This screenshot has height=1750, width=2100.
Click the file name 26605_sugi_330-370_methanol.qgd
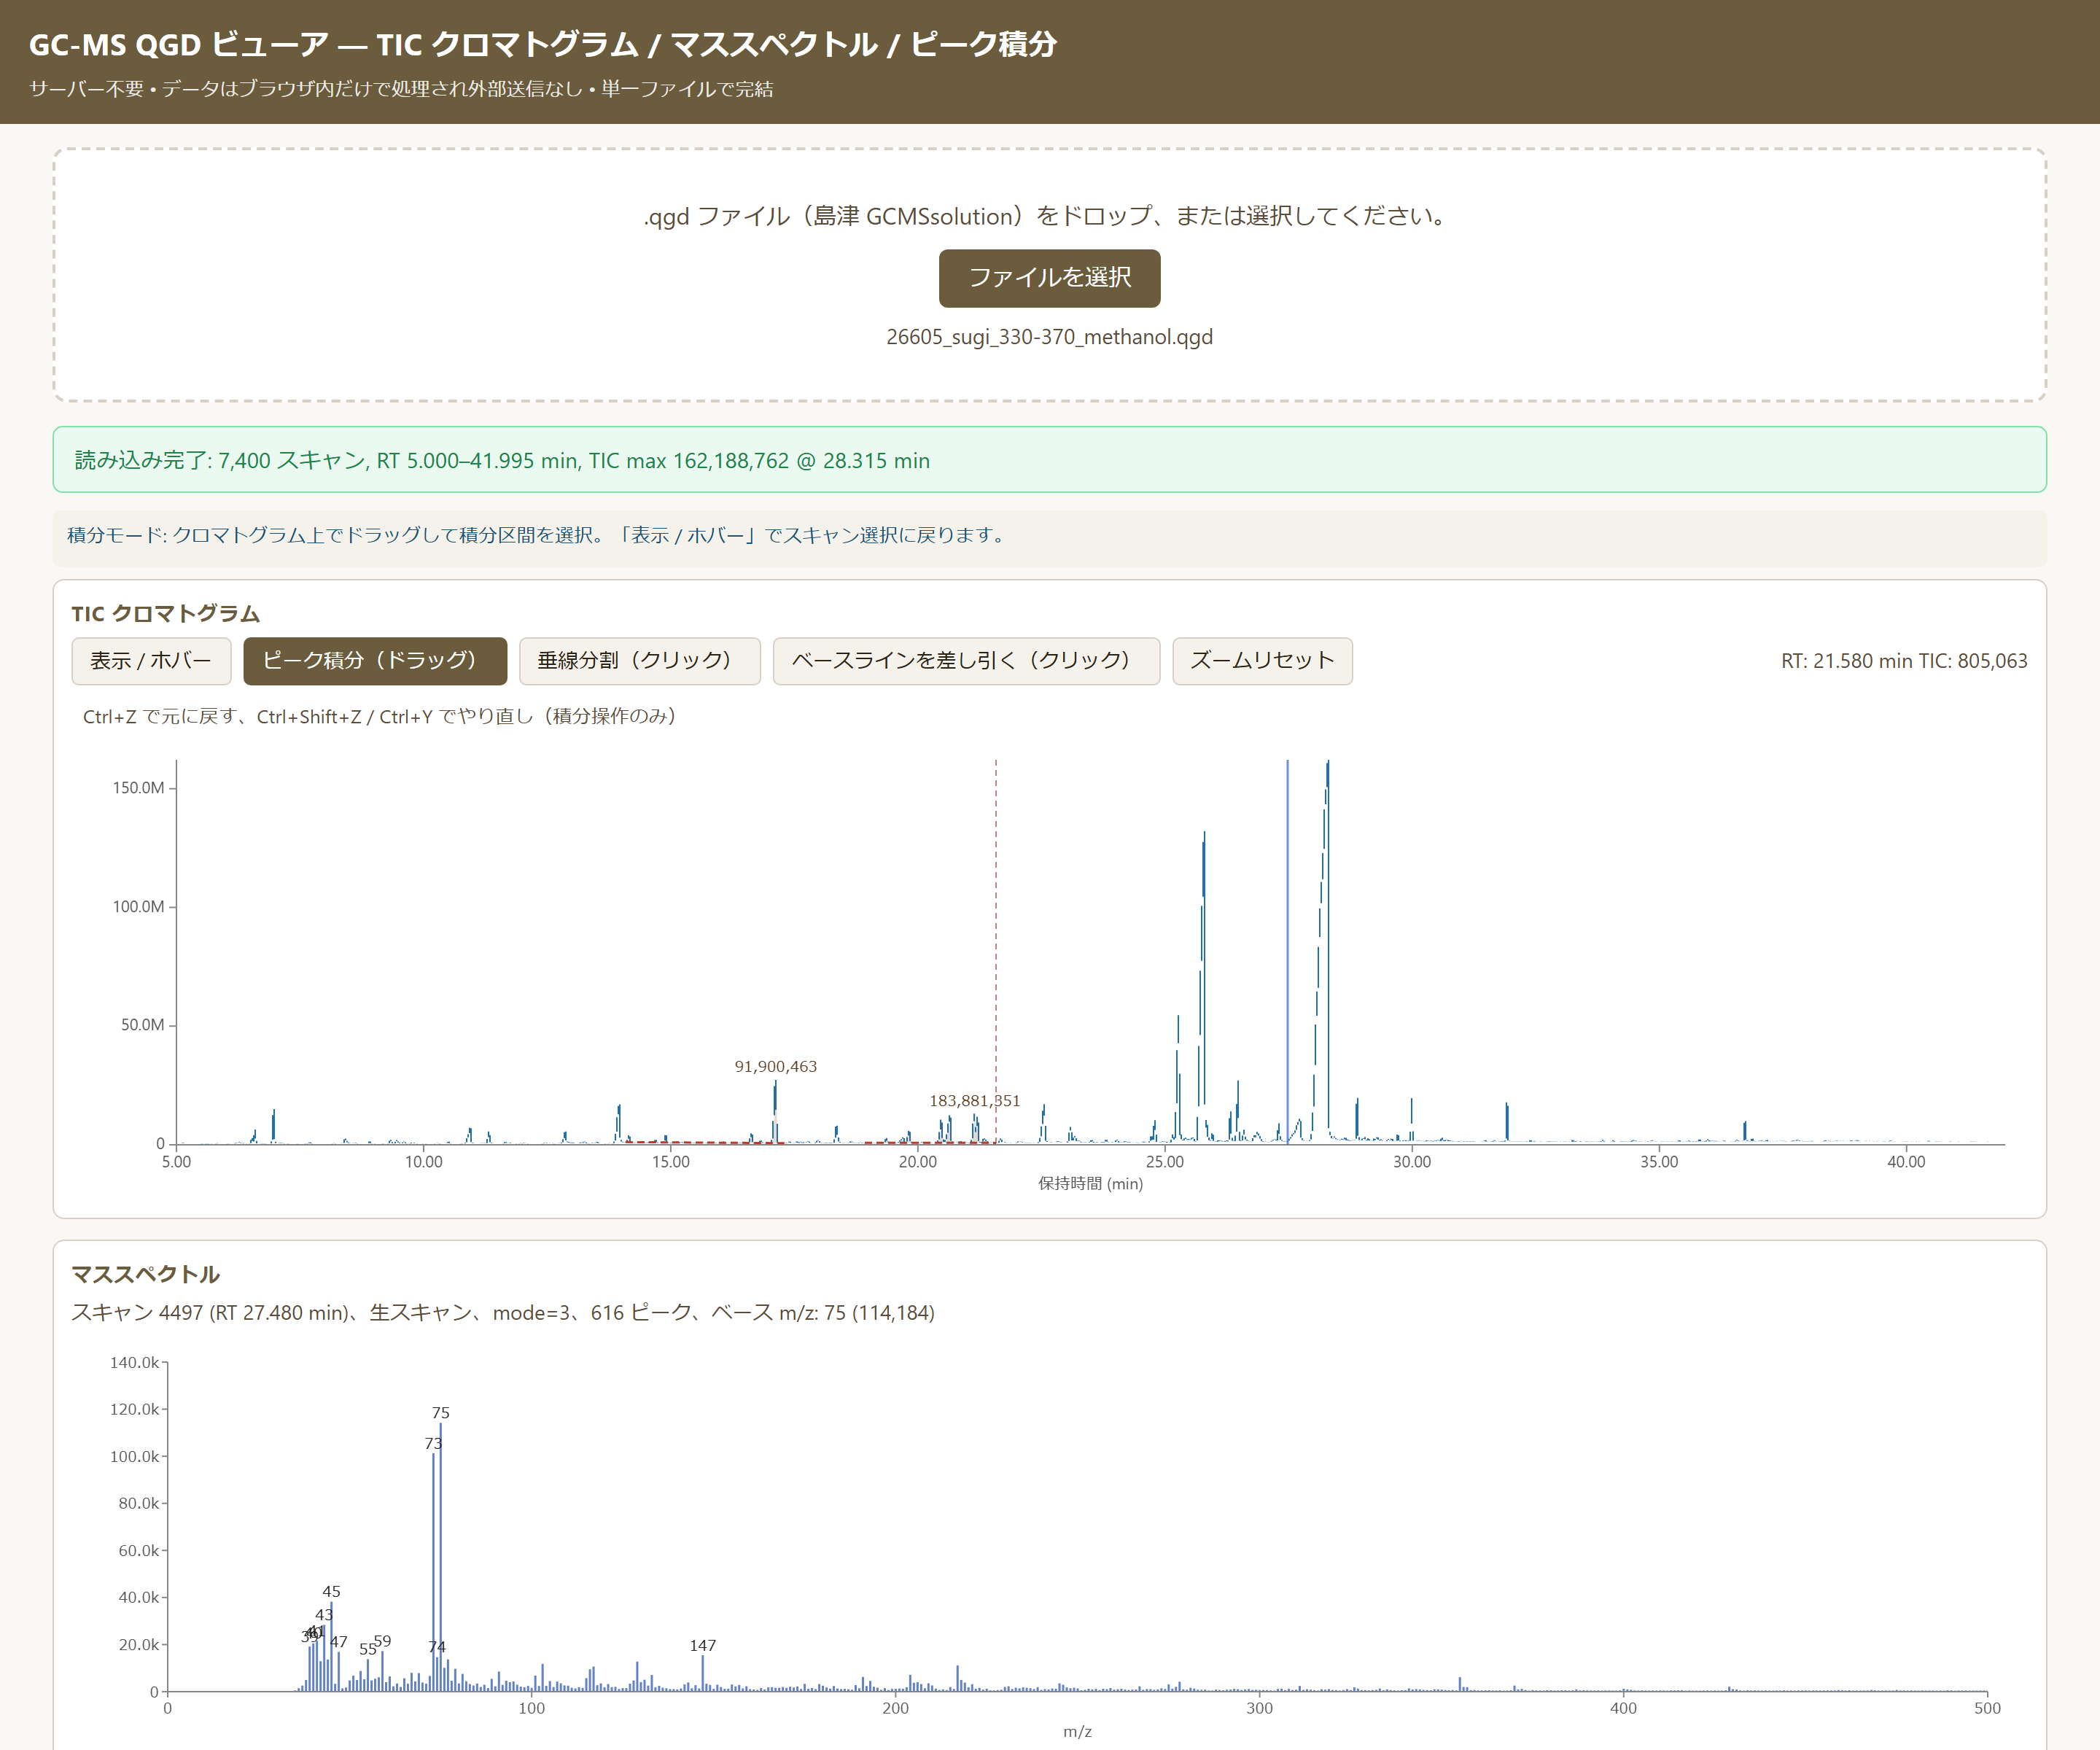coord(1049,337)
